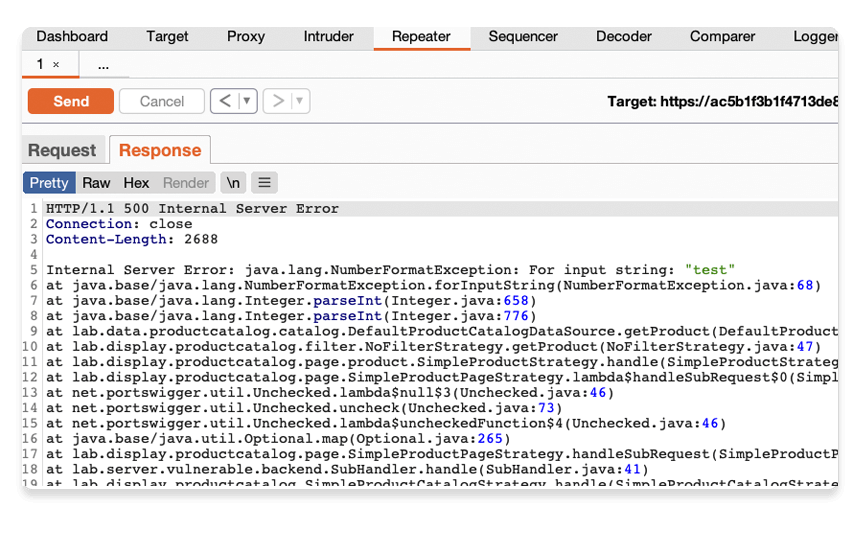Select the Render view mode
860x534 pixels.
[x=186, y=183]
